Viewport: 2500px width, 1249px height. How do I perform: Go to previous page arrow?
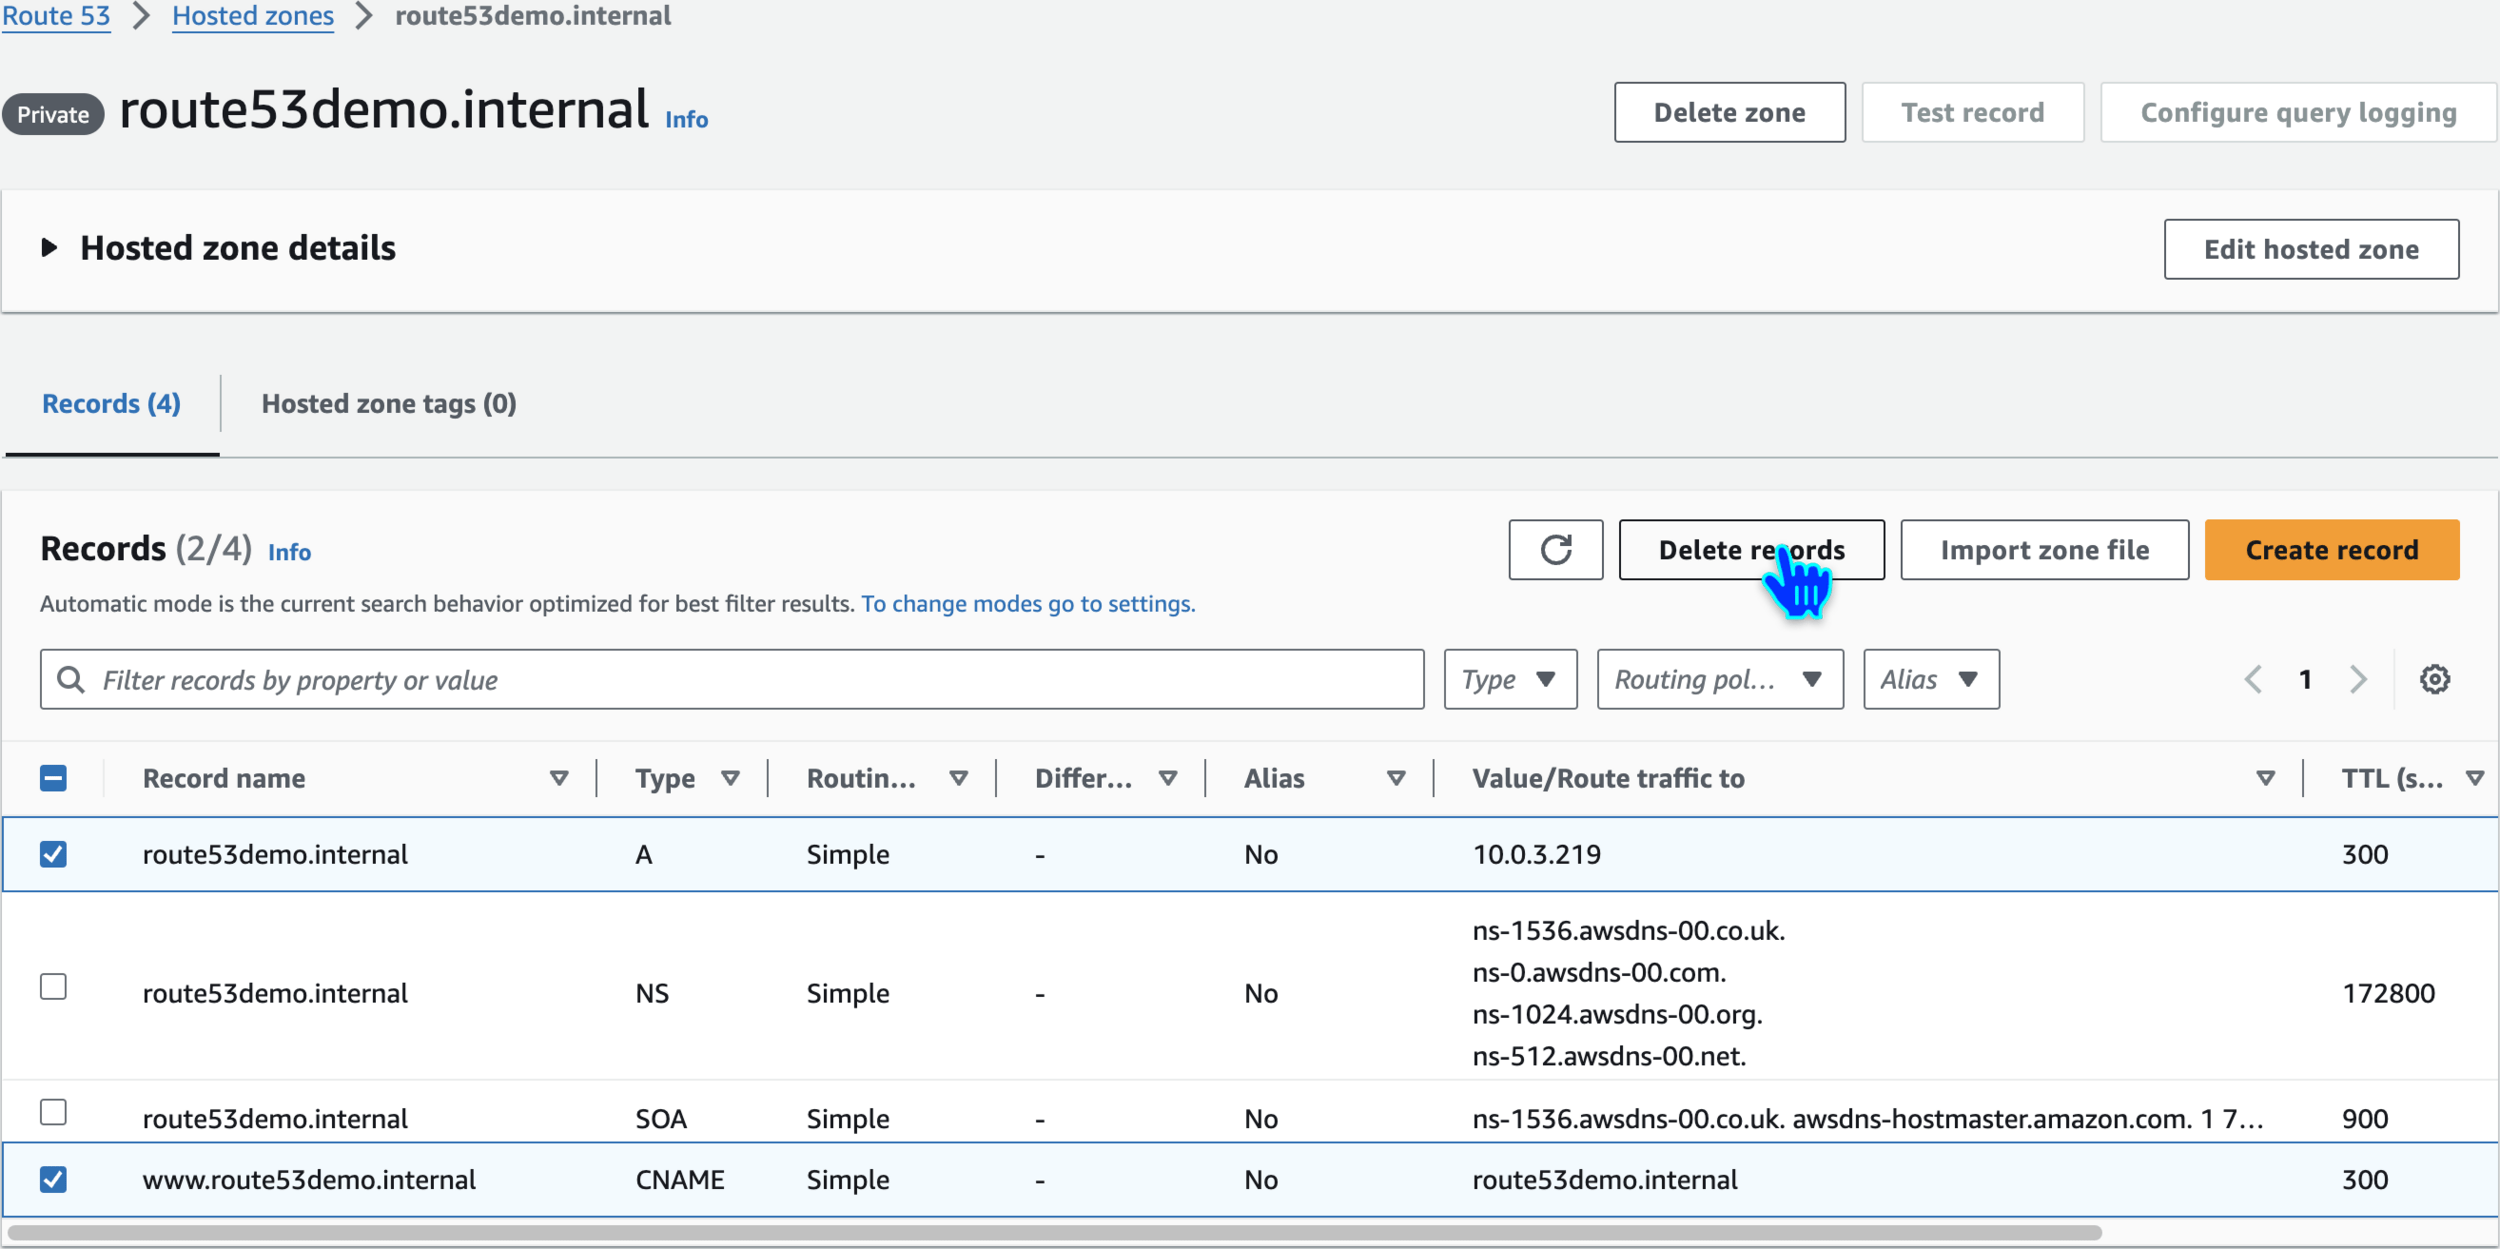coord(2253,680)
